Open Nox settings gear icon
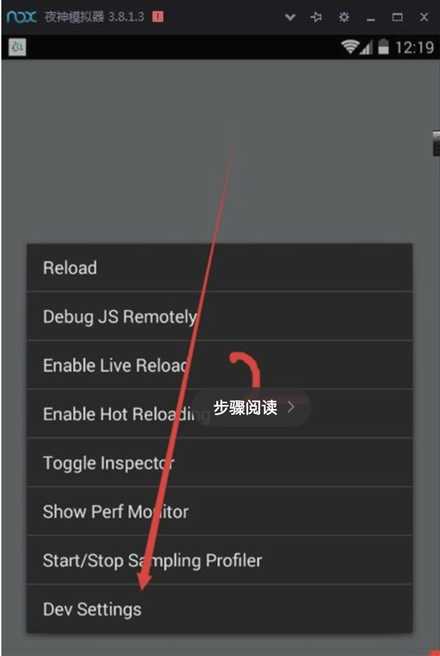This screenshot has width=440, height=656. pyautogui.click(x=344, y=17)
